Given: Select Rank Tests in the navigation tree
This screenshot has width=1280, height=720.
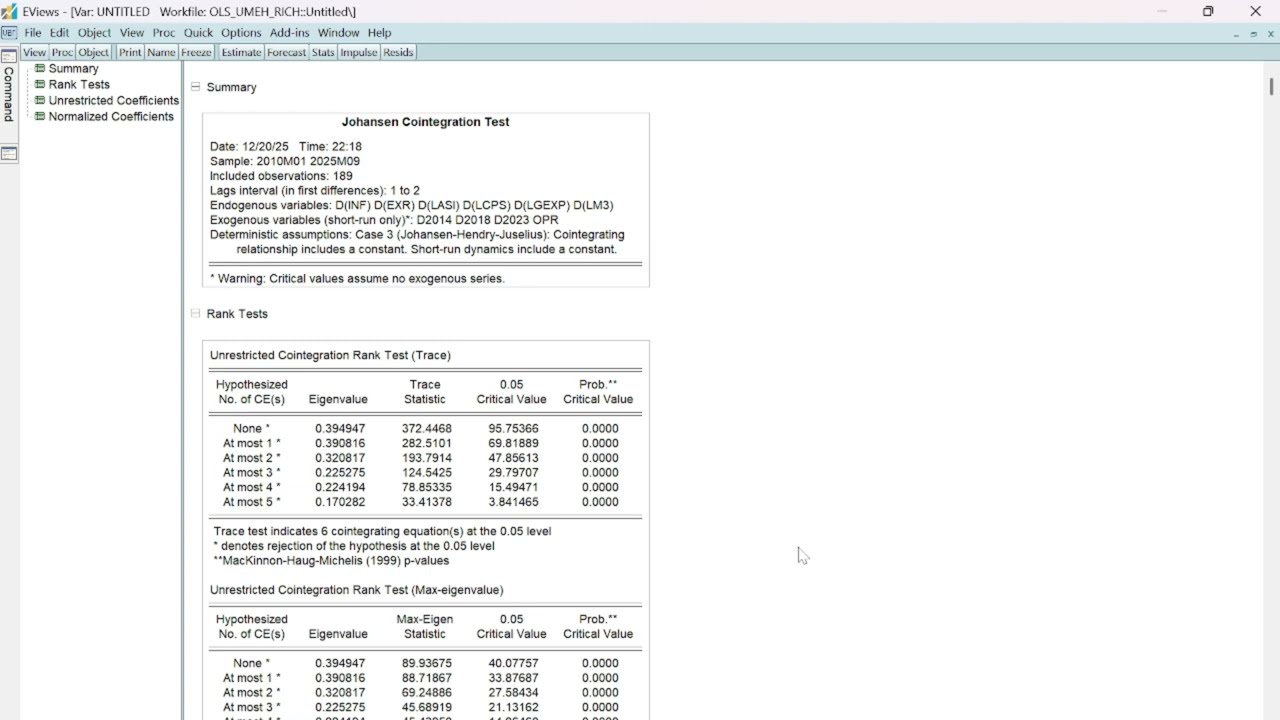Looking at the screenshot, I should pyautogui.click(x=79, y=85).
